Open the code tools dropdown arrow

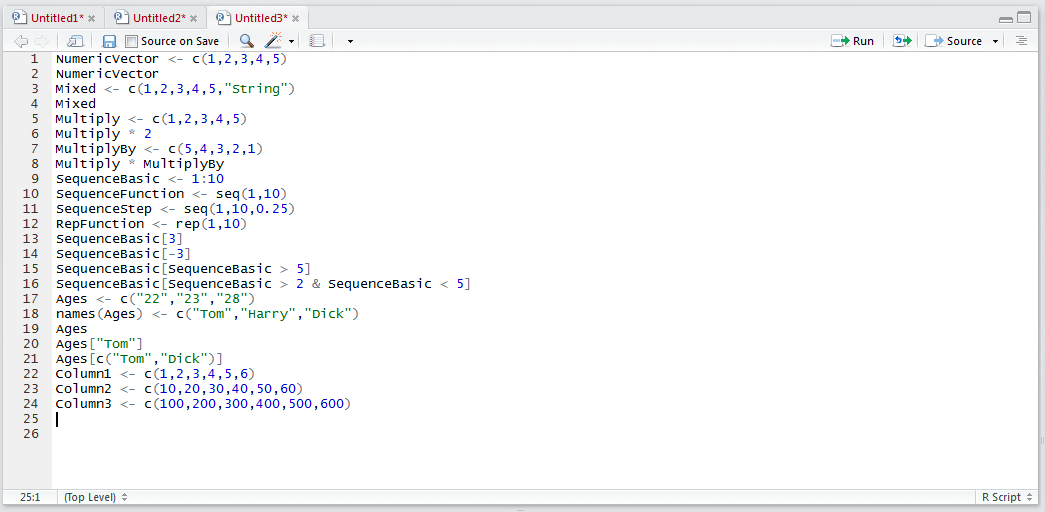point(292,42)
